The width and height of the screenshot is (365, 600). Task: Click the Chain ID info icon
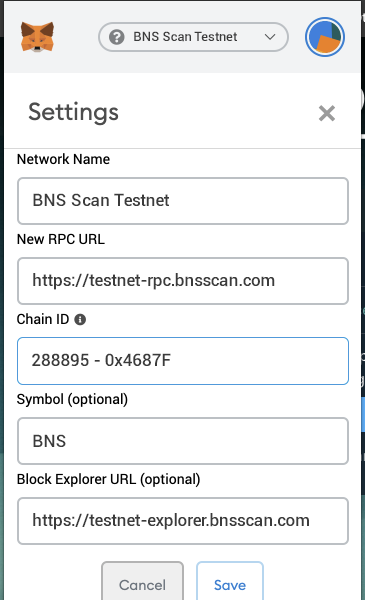[x=80, y=319]
